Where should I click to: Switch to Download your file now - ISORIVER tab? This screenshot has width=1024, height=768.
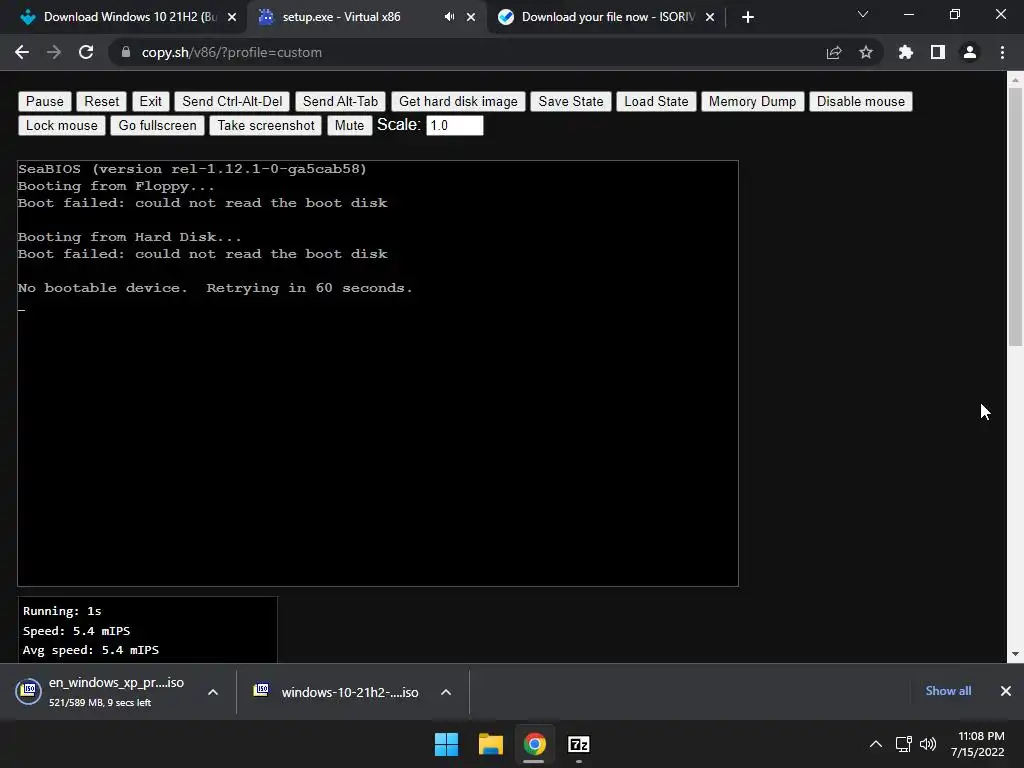coord(607,17)
